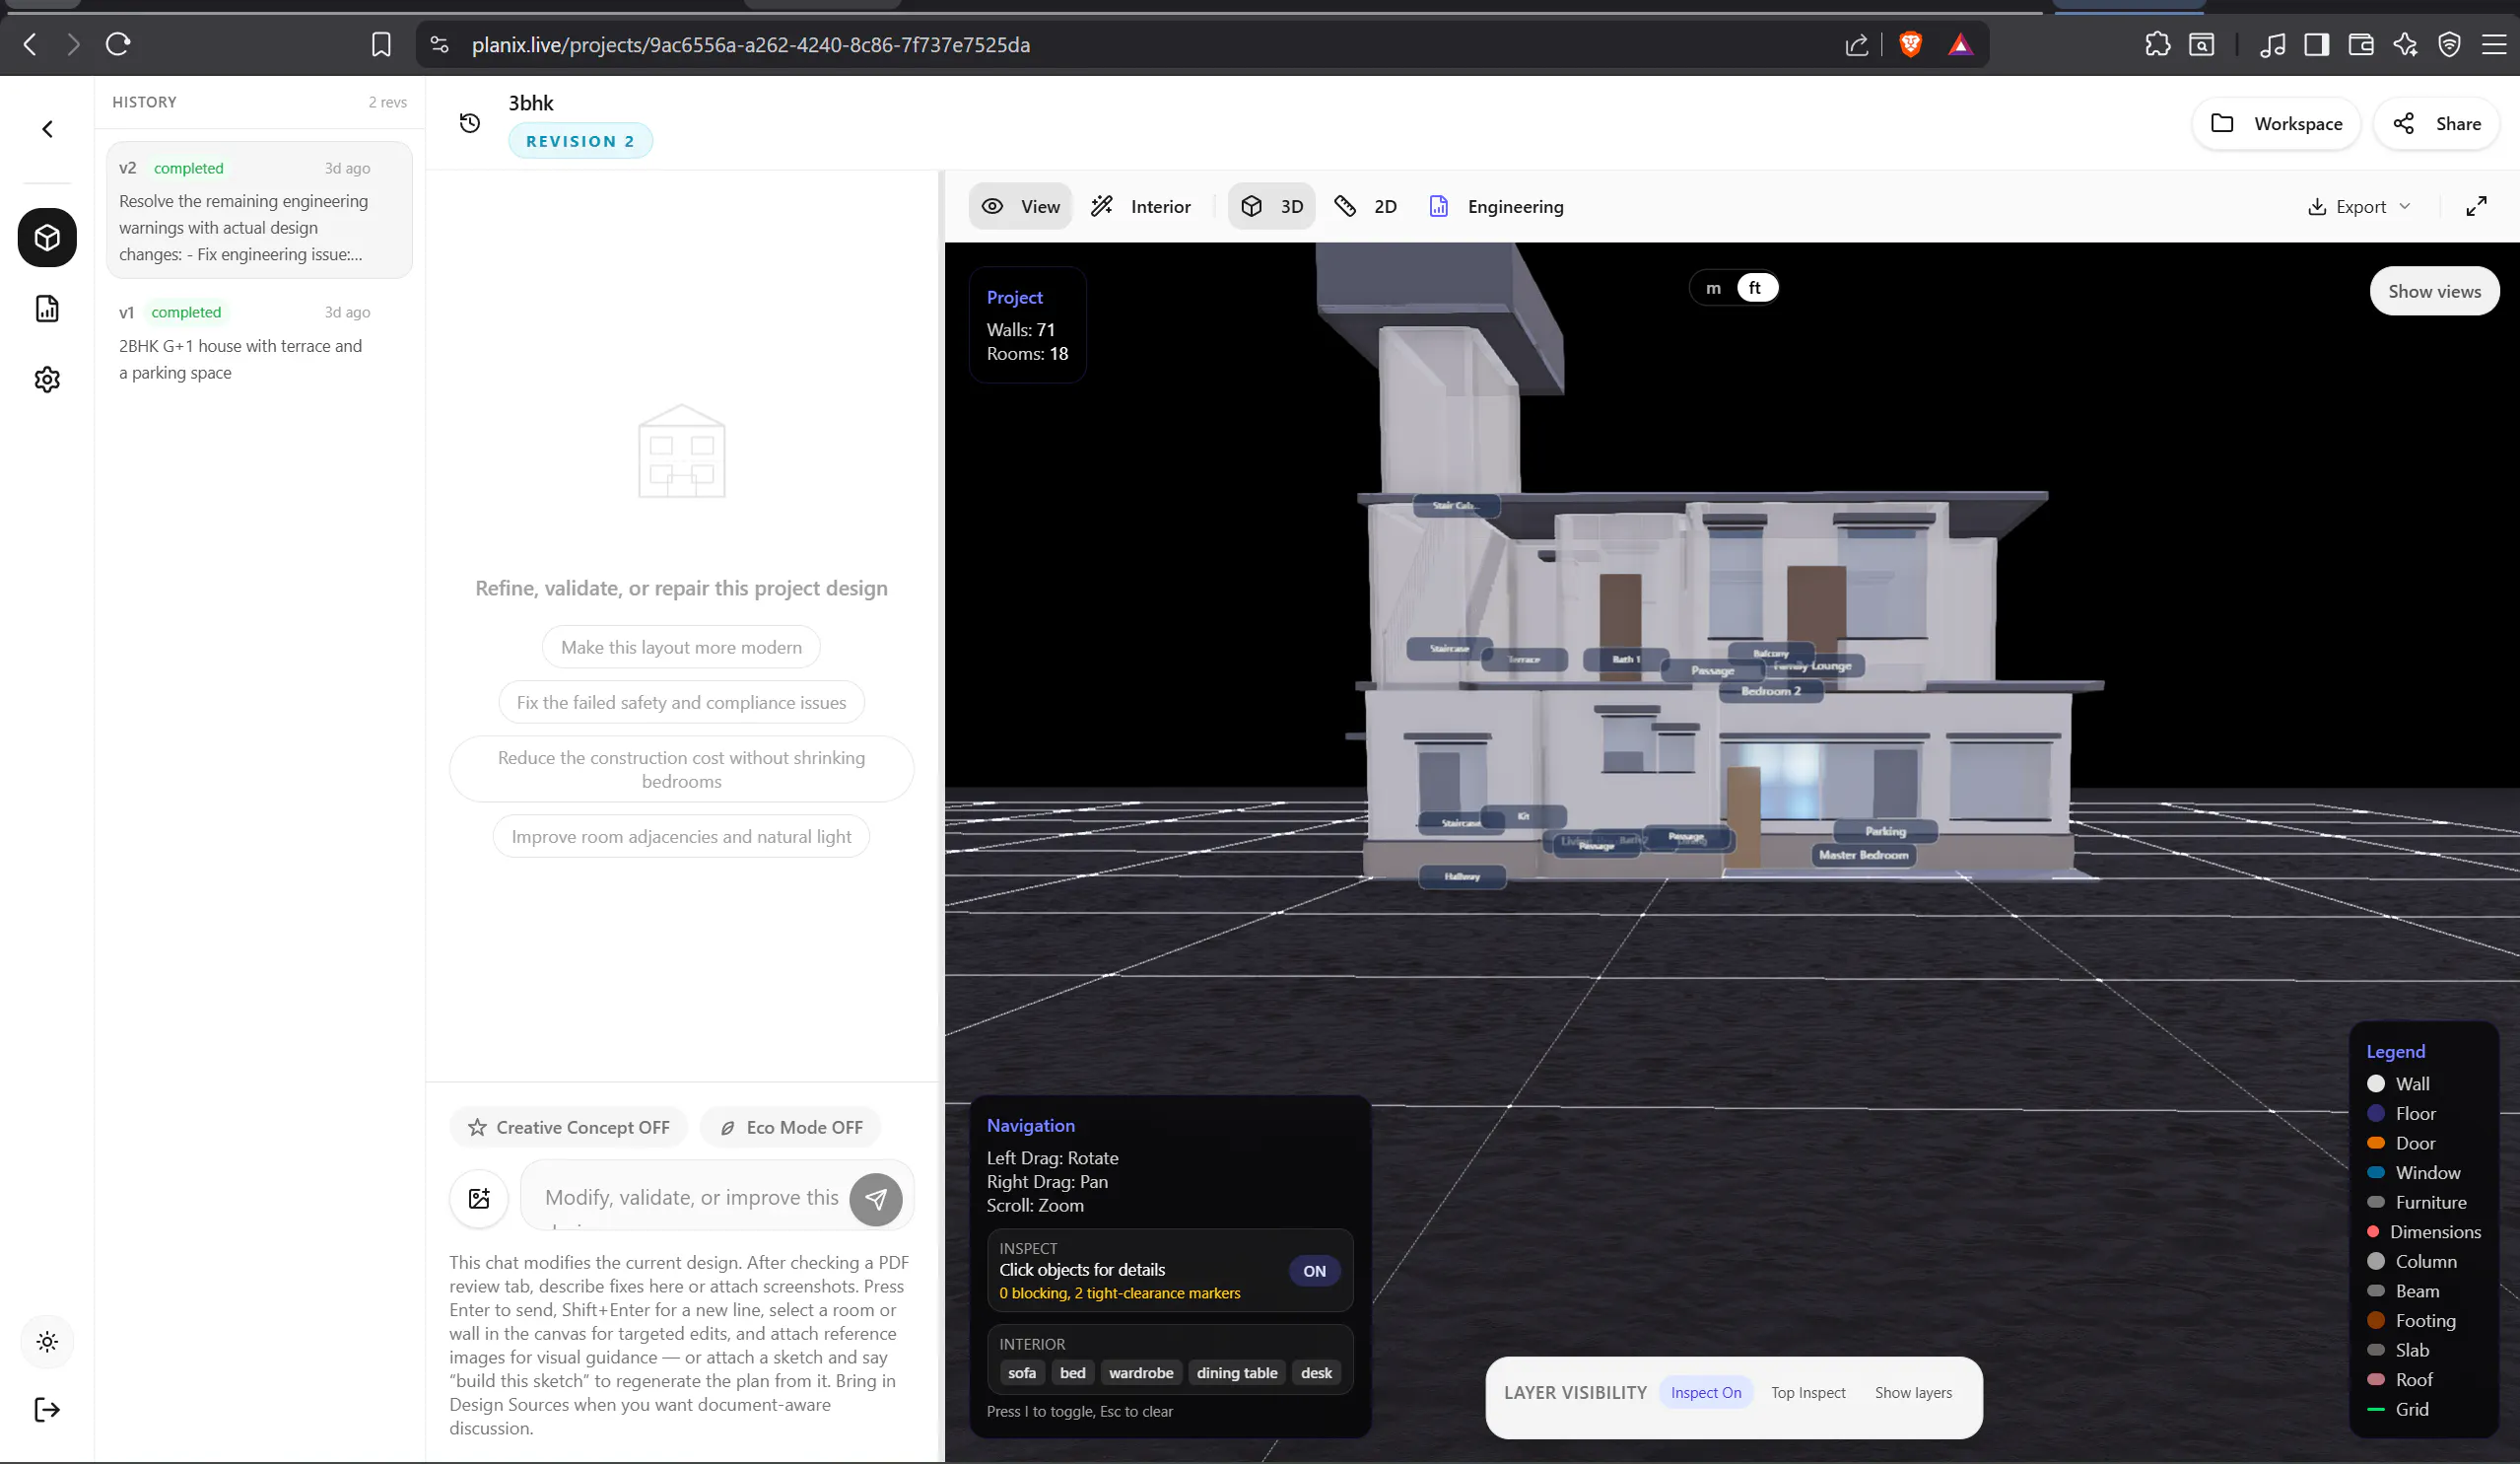Click Show layers
Viewport: 2520px width, 1464px height.
click(1913, 1392)
